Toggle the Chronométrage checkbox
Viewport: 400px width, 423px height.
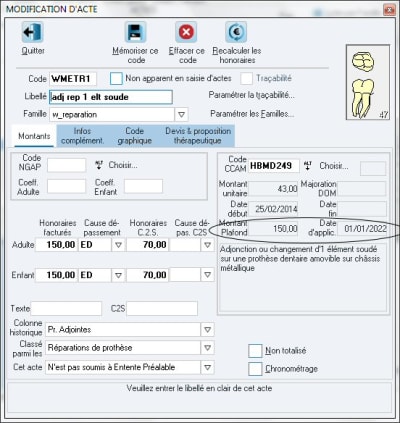point(255,369)
